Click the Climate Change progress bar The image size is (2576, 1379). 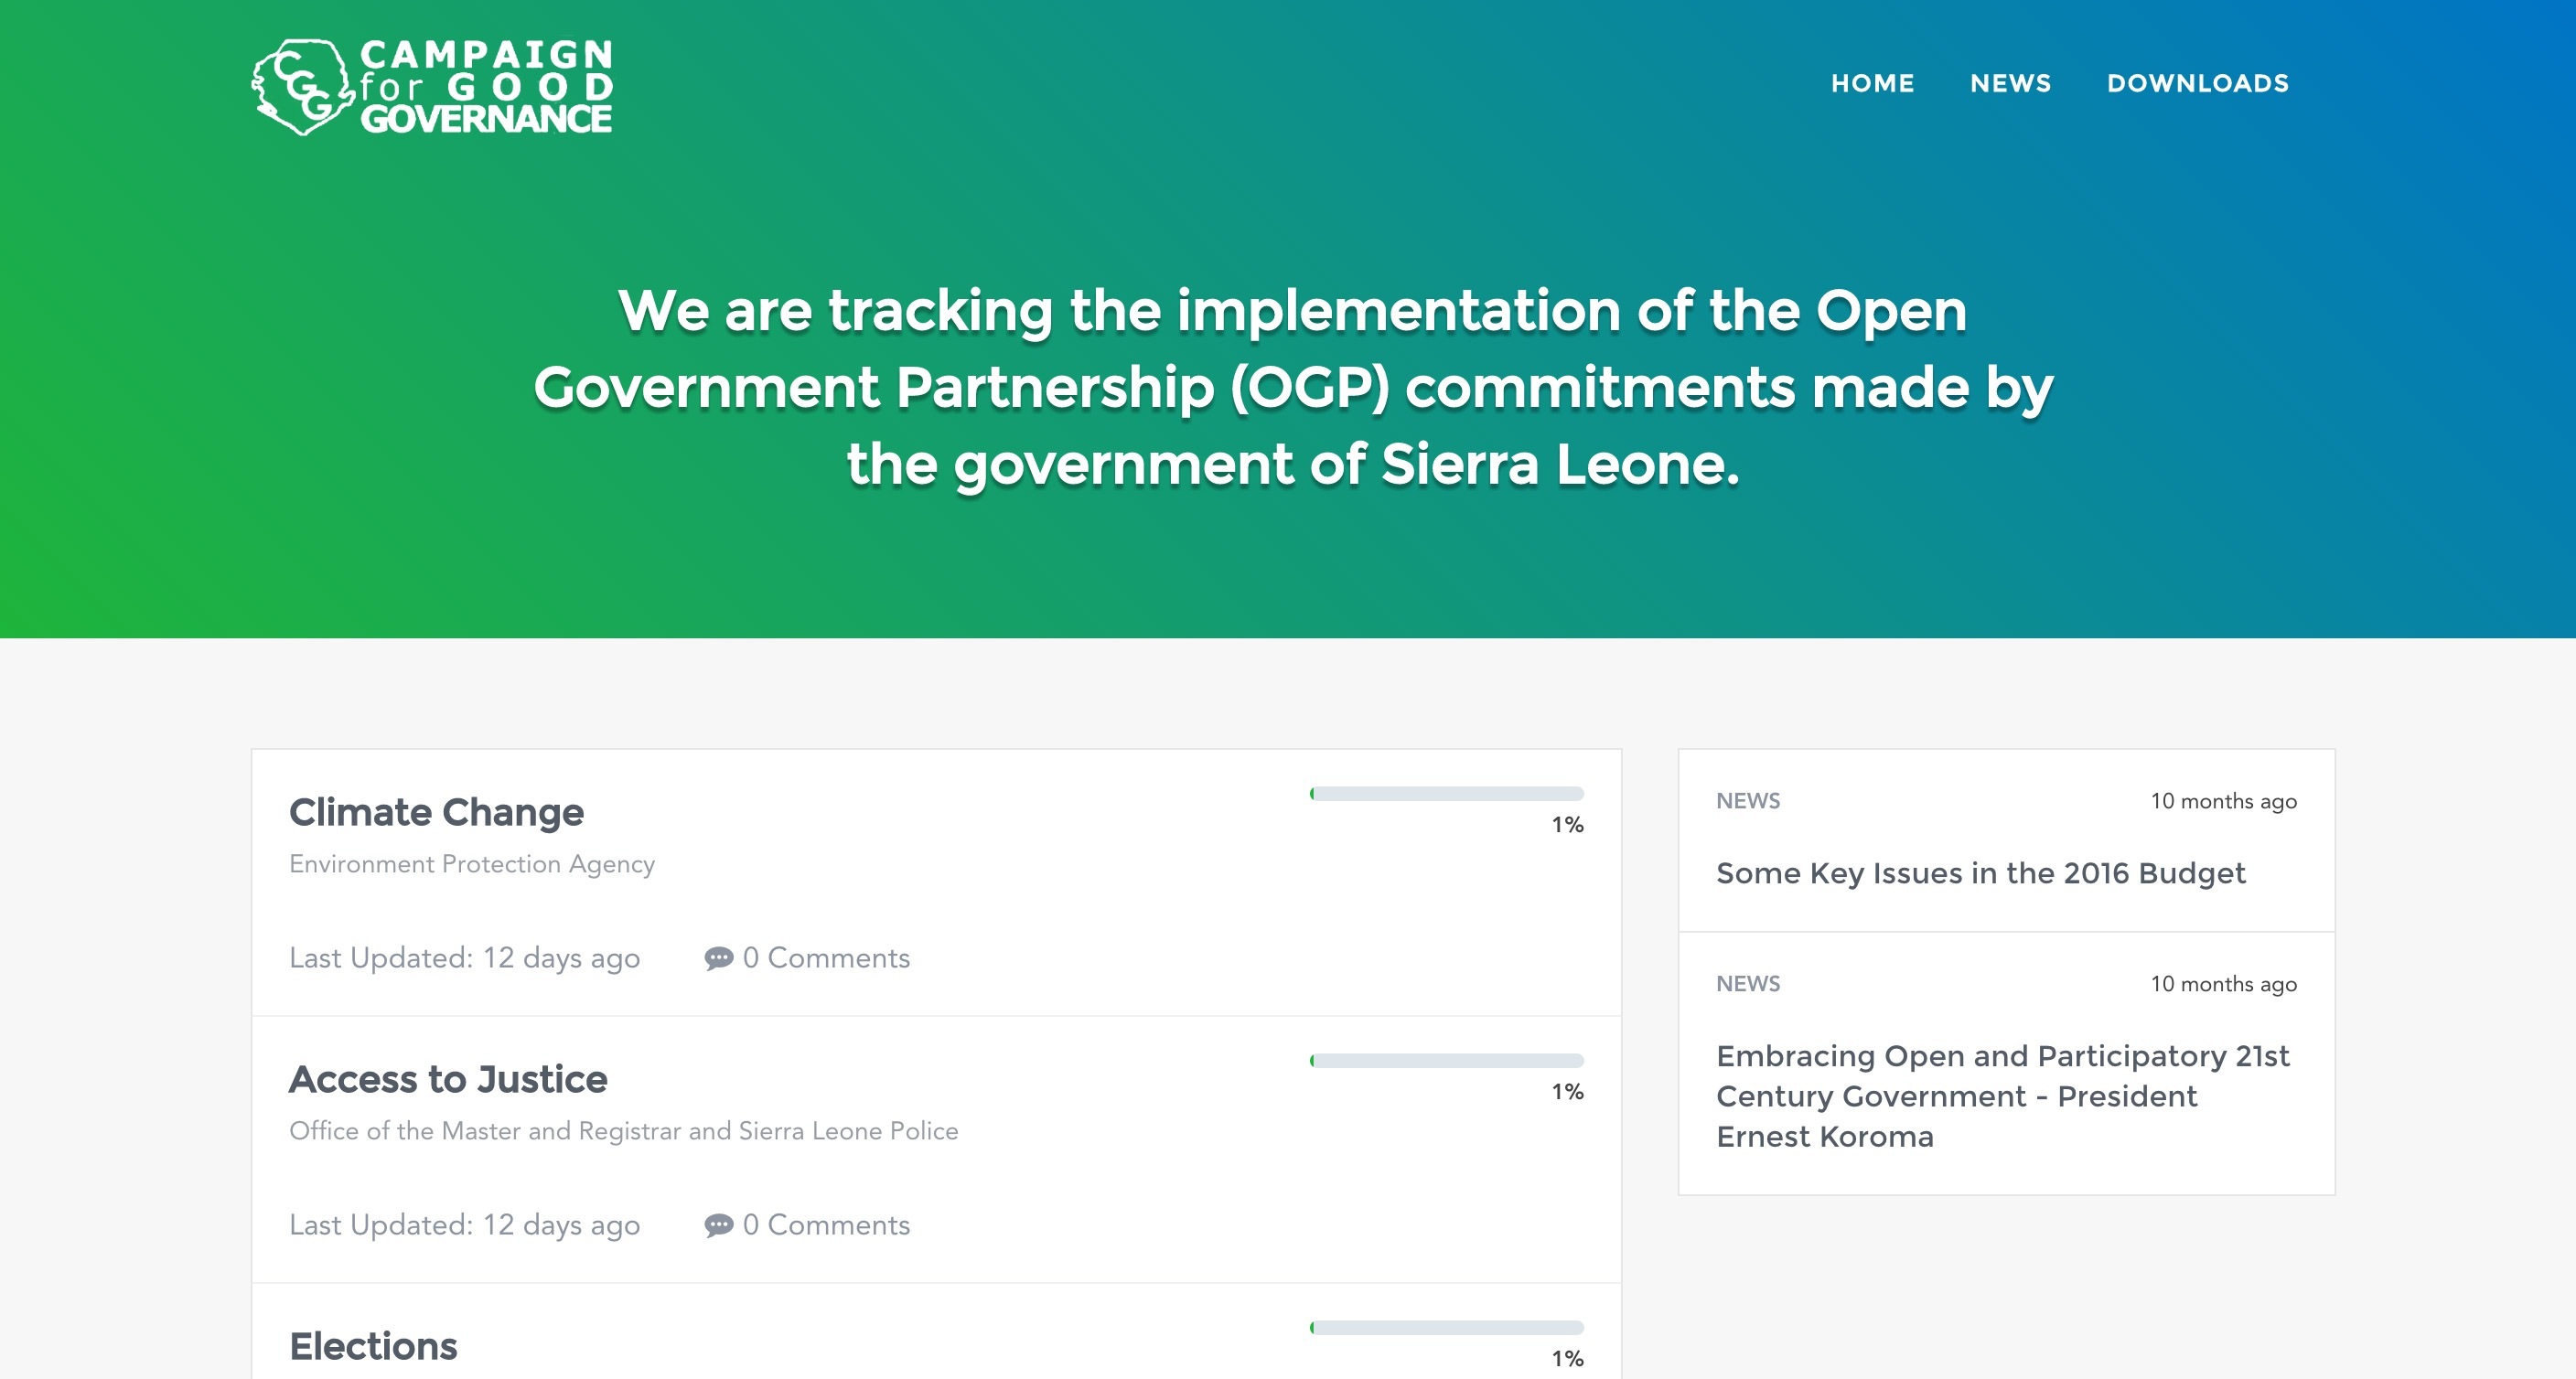pos(1446,794)
